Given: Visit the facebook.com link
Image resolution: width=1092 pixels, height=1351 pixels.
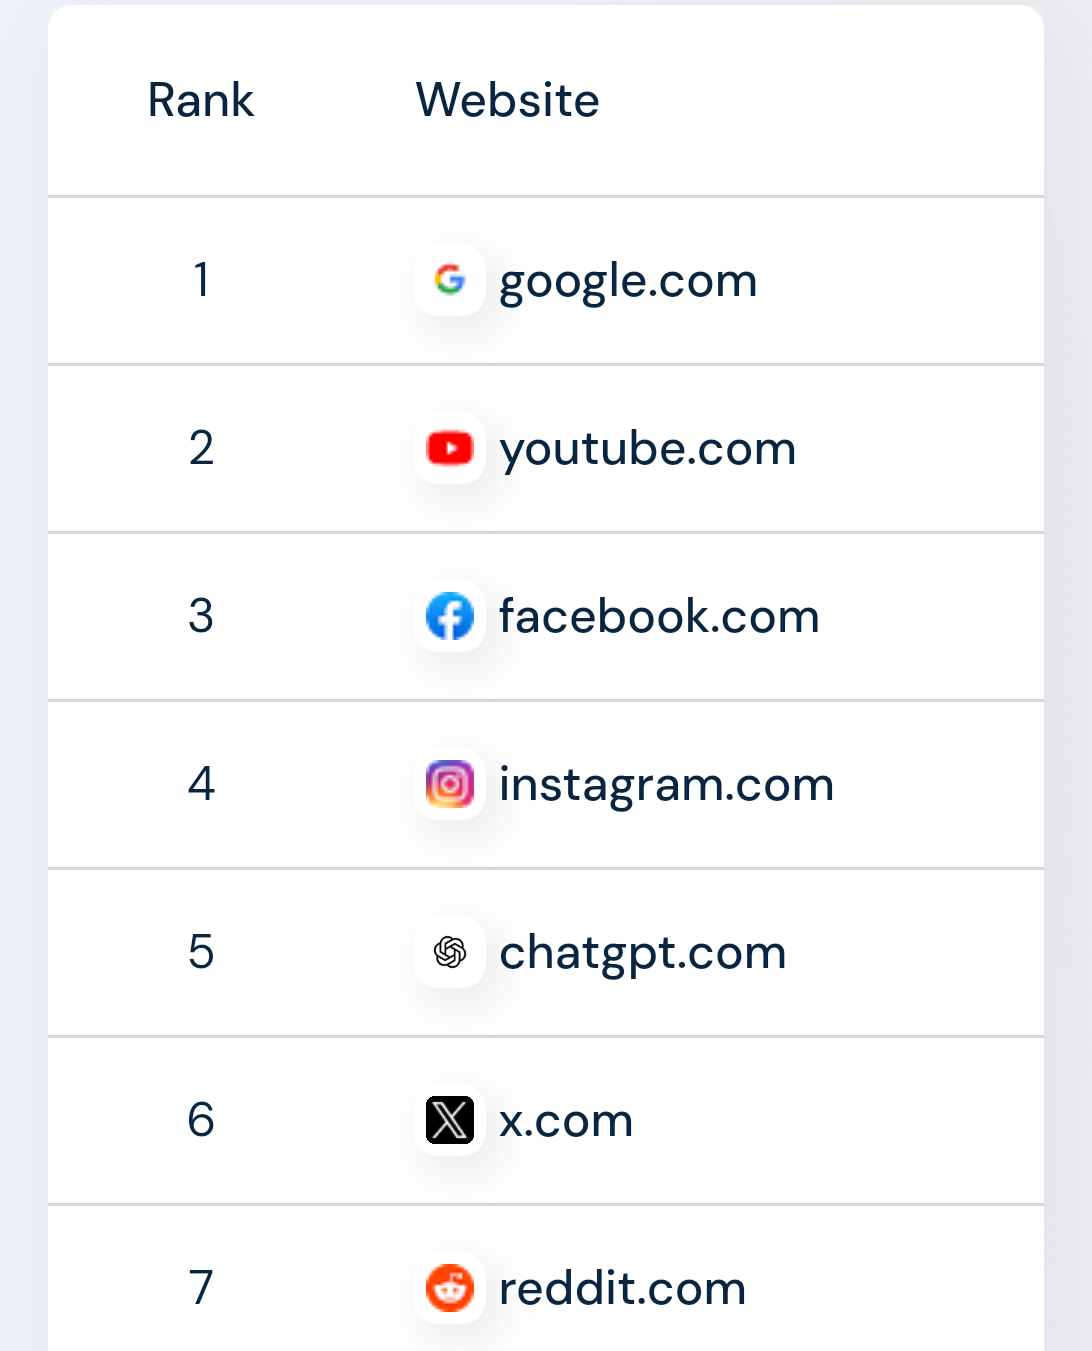Looking at the screenshot, I should point(659,616).
